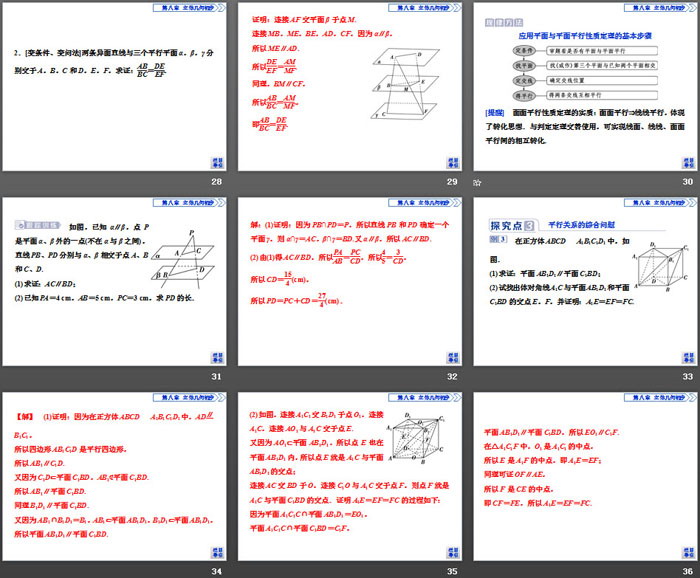
Task: Click the blue corner icon on slide 28
Action: [217, 163]
